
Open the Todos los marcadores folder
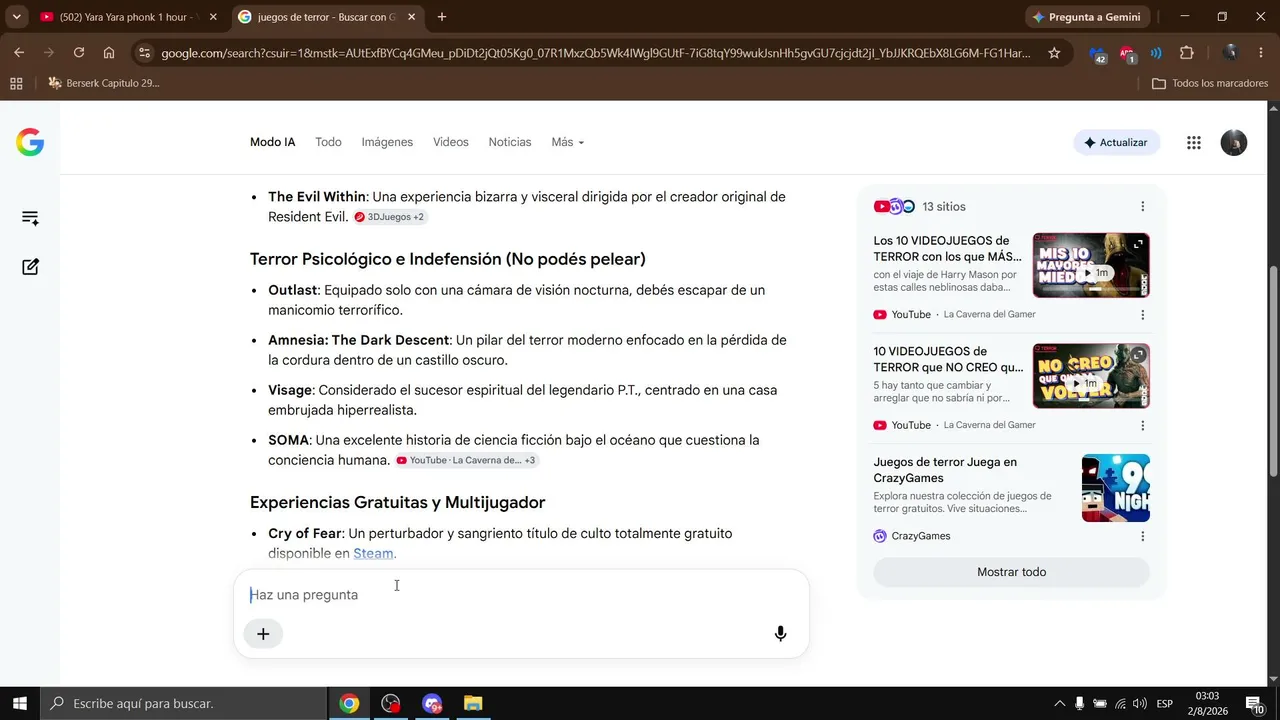(1210, 83)
